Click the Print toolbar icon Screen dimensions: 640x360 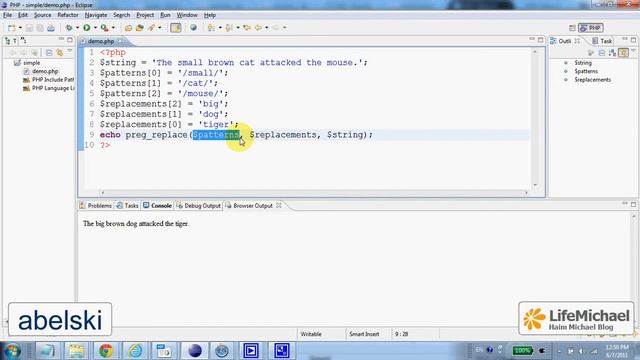tap(51, 28)
